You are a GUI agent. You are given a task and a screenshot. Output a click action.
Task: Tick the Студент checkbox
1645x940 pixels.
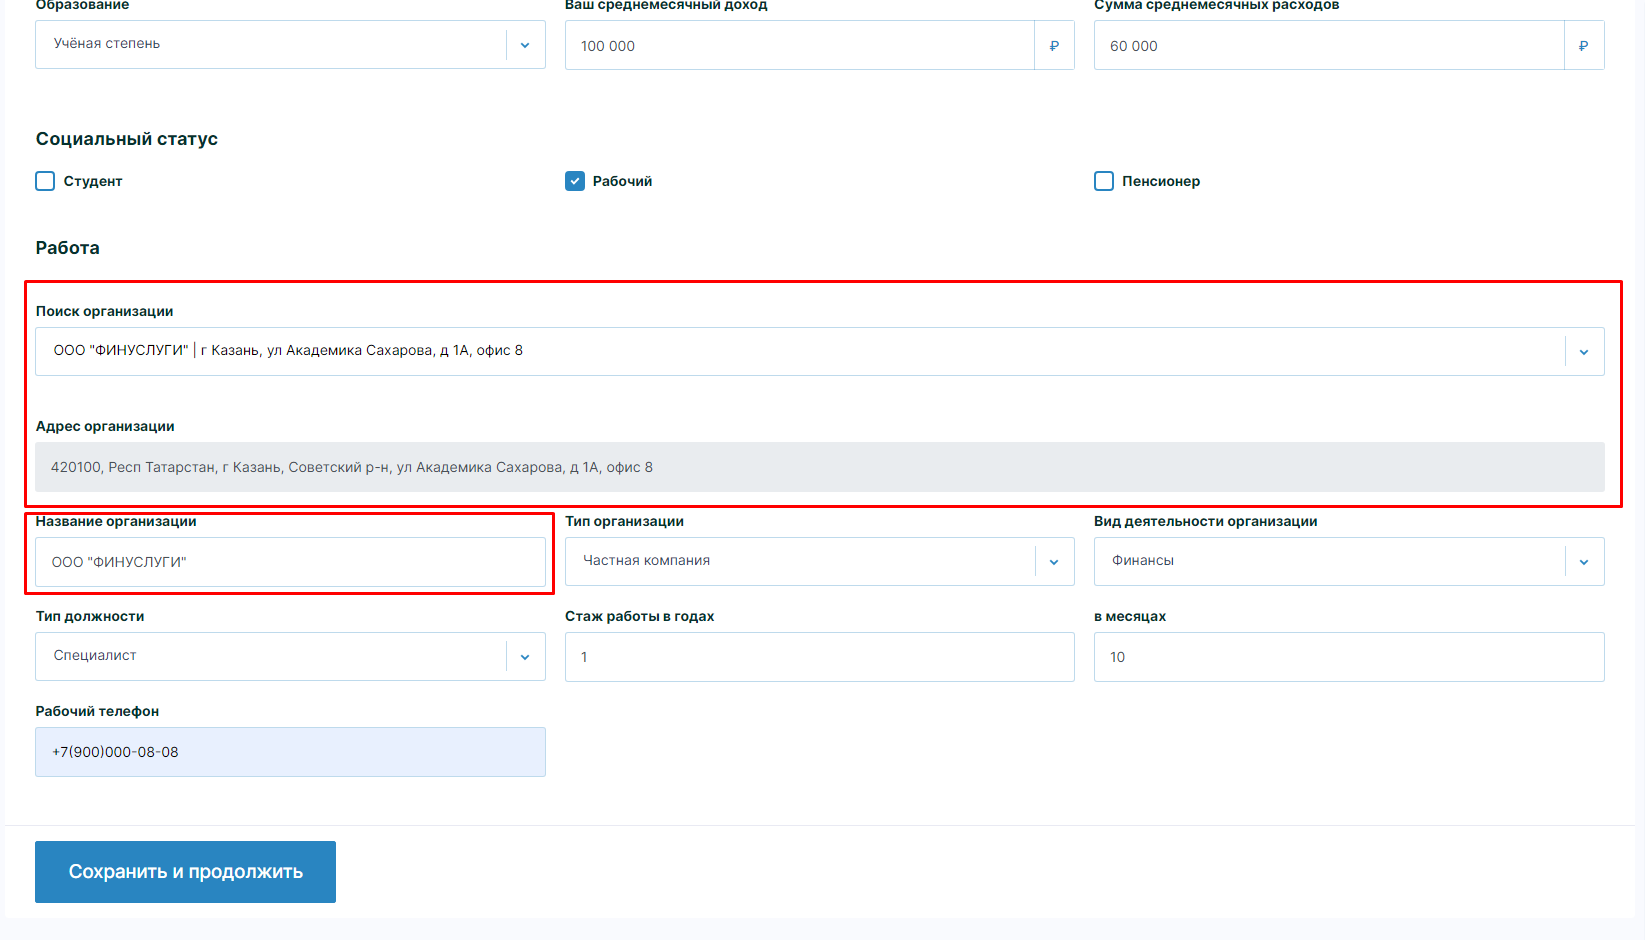click(45, 181)
